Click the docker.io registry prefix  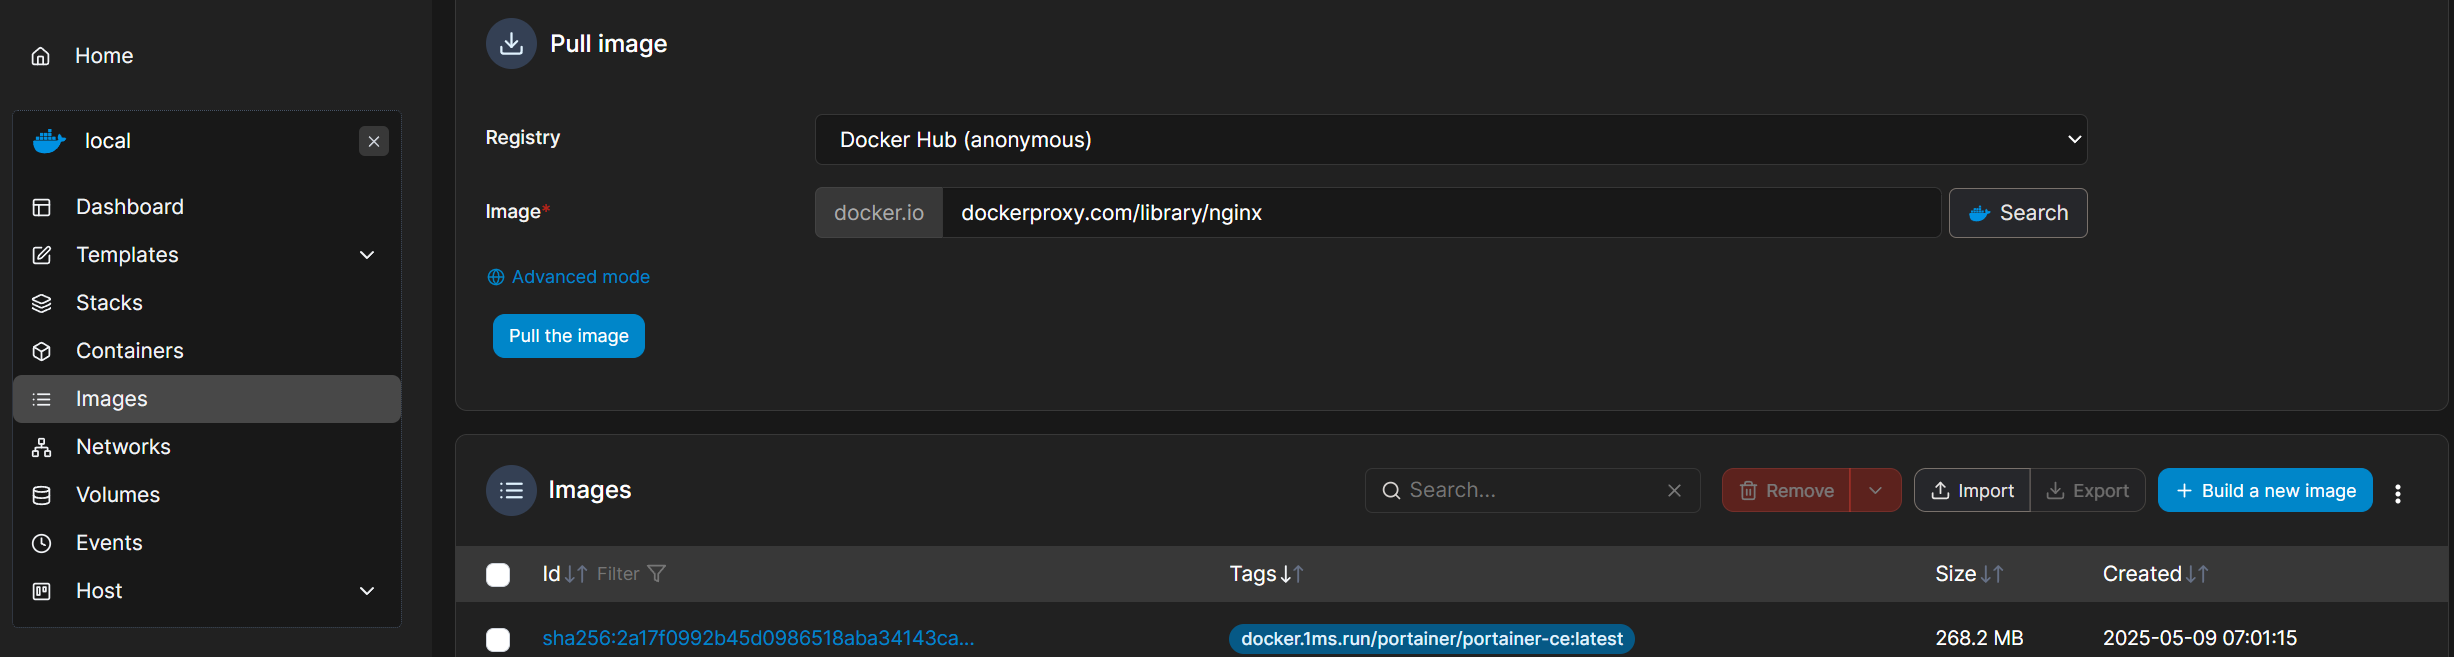tap(879, 213)
